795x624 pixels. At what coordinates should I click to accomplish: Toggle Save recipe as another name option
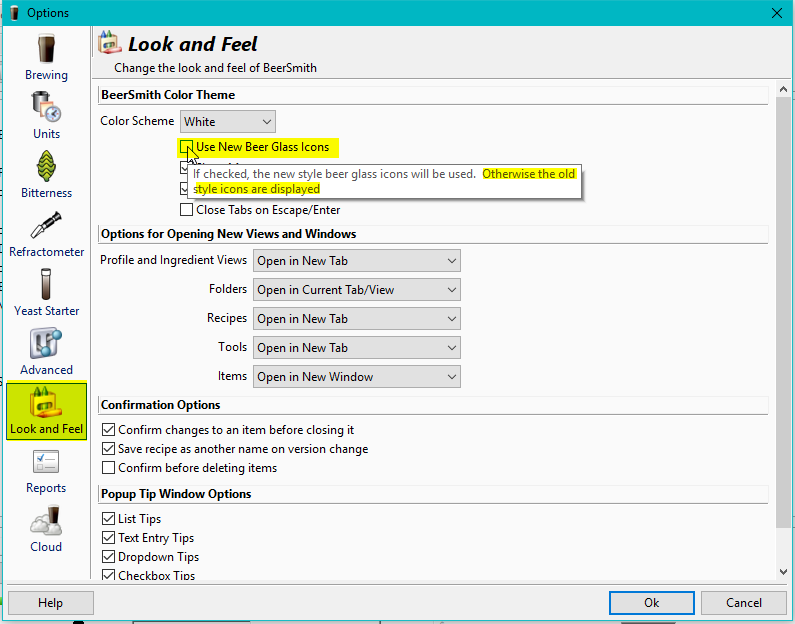(108, 449)
